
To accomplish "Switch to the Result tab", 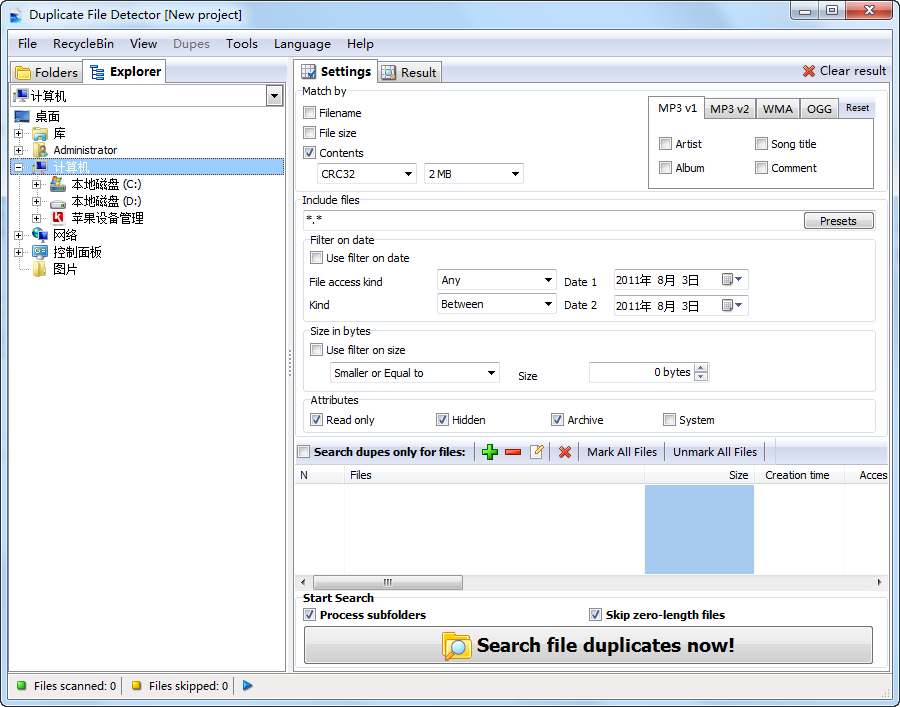I will click(409, 72).
